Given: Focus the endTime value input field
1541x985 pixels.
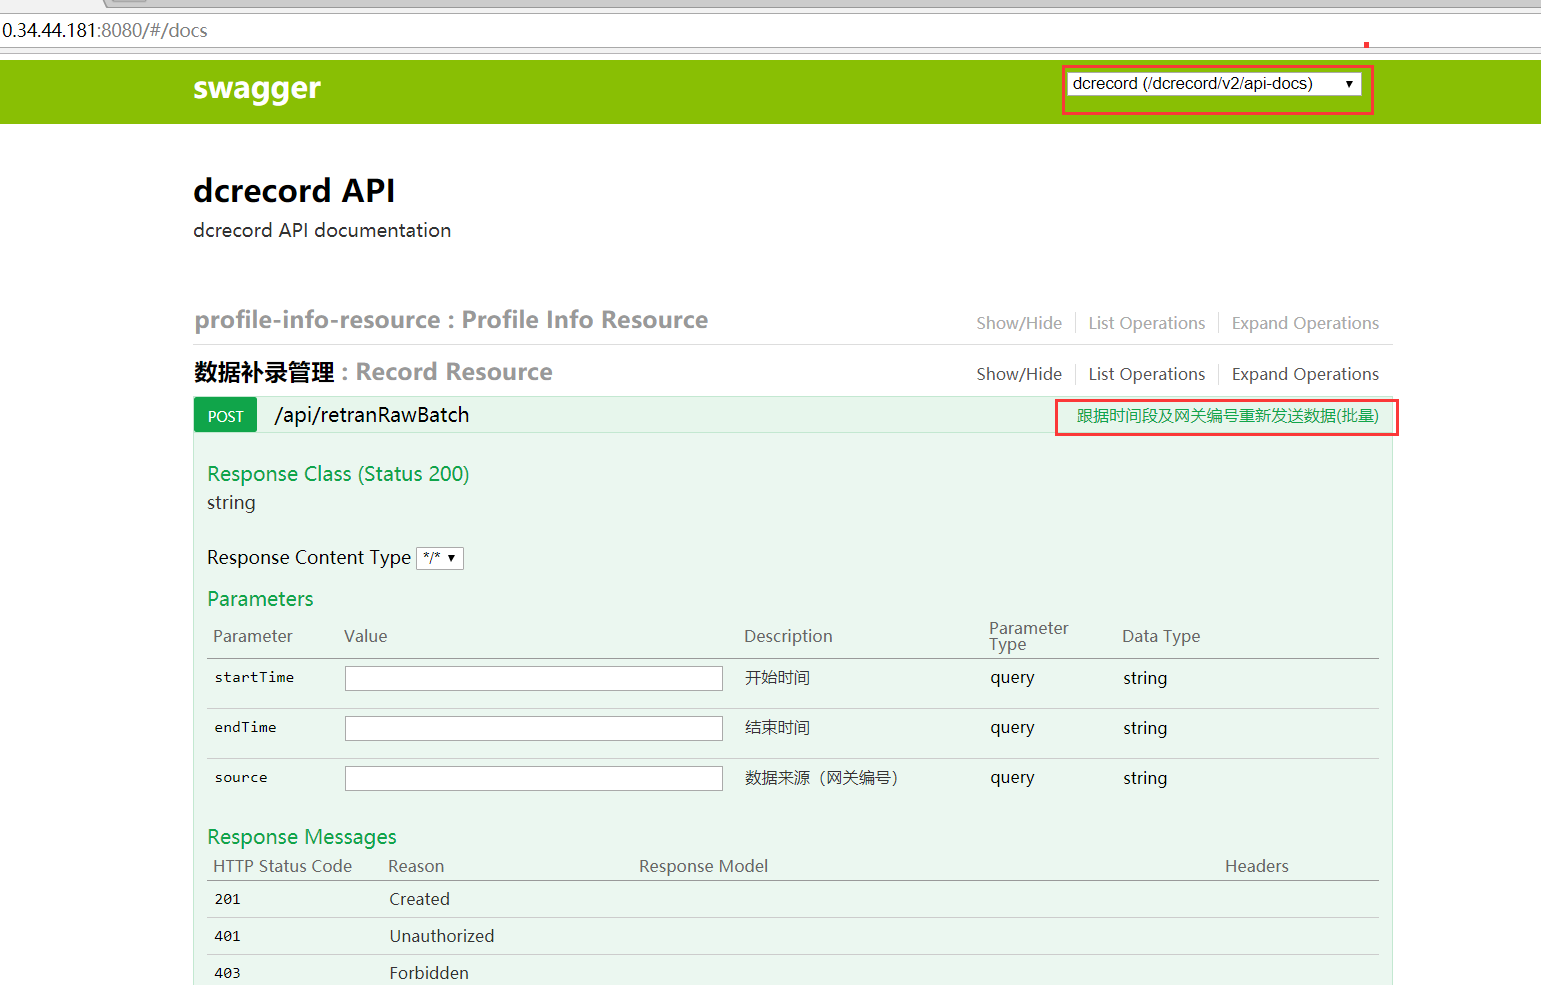Looking at the screenshot, I should (x=533, y=728).
